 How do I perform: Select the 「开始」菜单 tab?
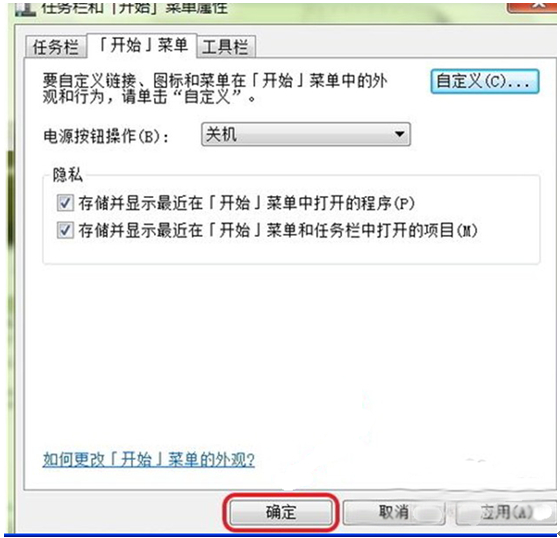coord(142,45)
